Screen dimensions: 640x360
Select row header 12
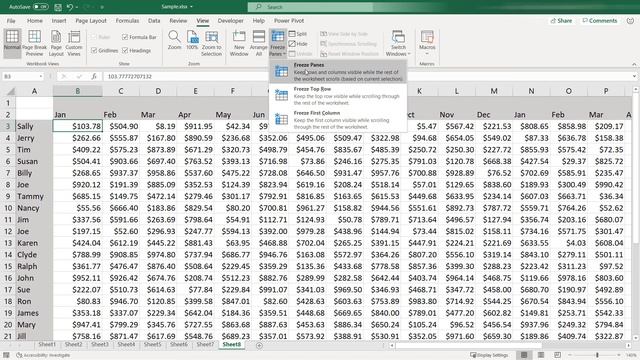(8, 231)
